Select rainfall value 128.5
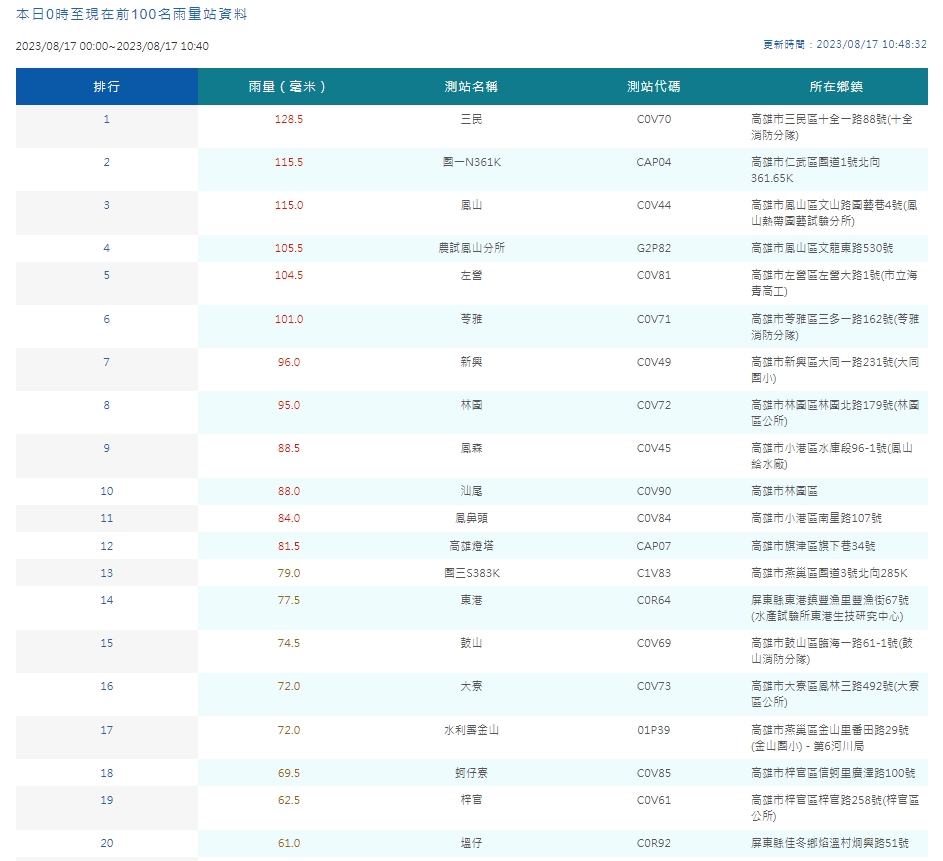This screenshot has width=943, height=861. (289, 119)
